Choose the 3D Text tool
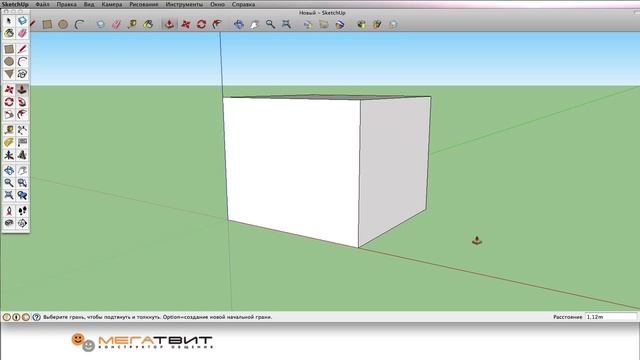 tap(22, 155)
